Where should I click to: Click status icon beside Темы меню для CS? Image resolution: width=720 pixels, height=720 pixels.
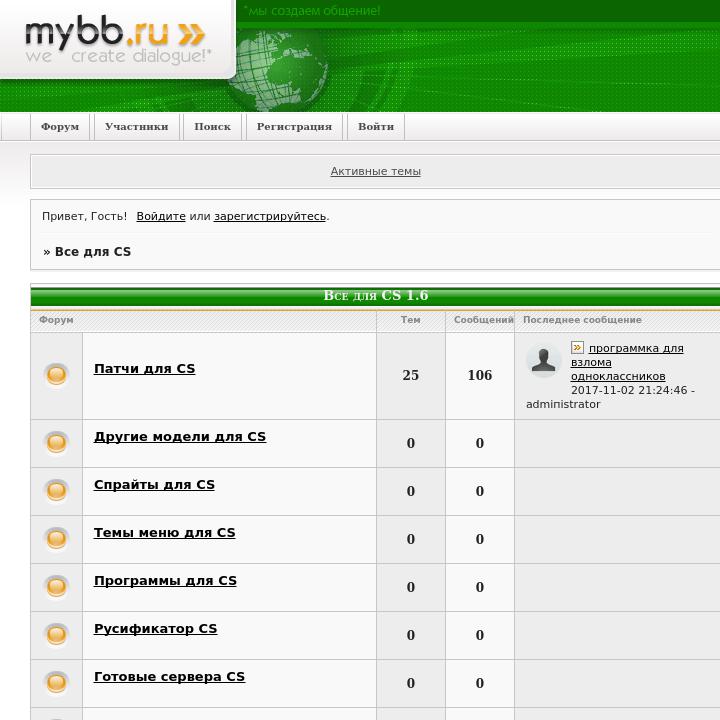(56, 539)
